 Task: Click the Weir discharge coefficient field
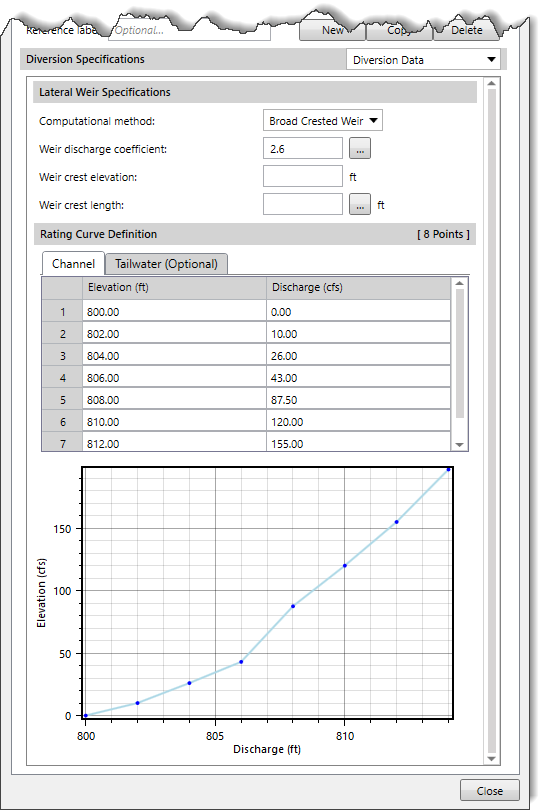pyautogui.click(x=303, y=149)
